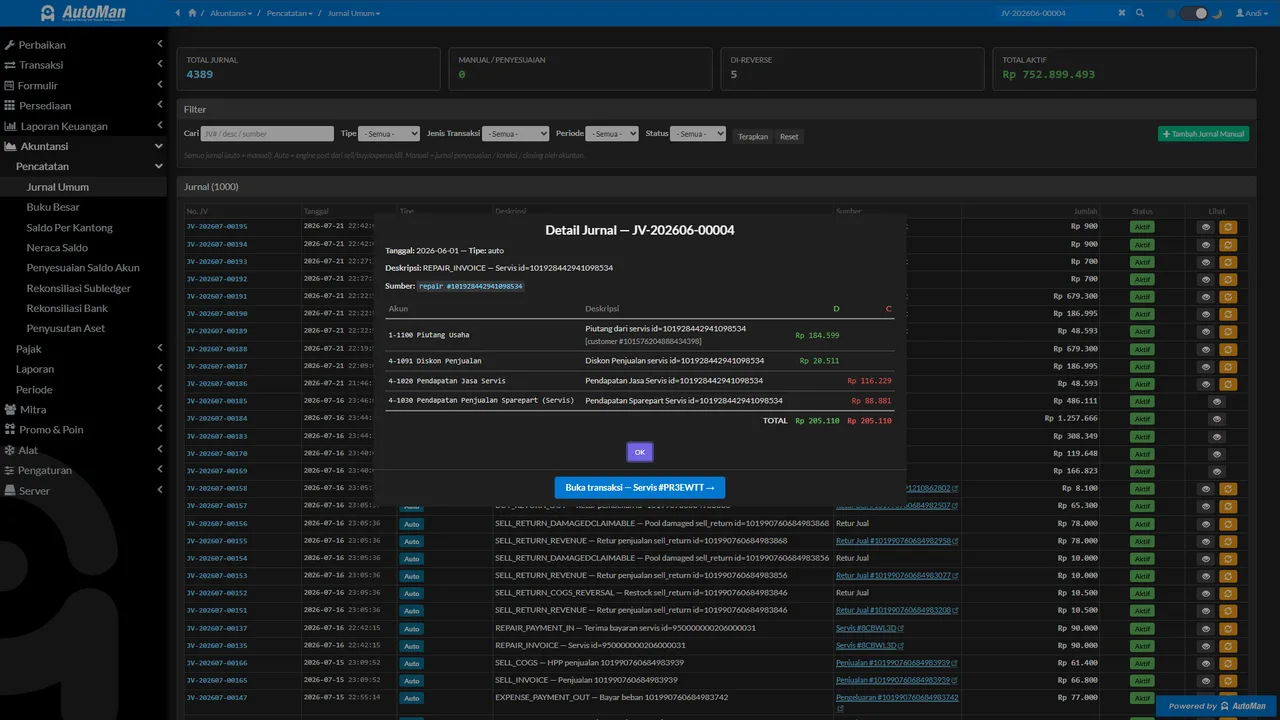Image resolution: width=1280 pixels, height=720 pixels.
Task: Open the Tipe filter dropdown
Action: pos(389,133)
